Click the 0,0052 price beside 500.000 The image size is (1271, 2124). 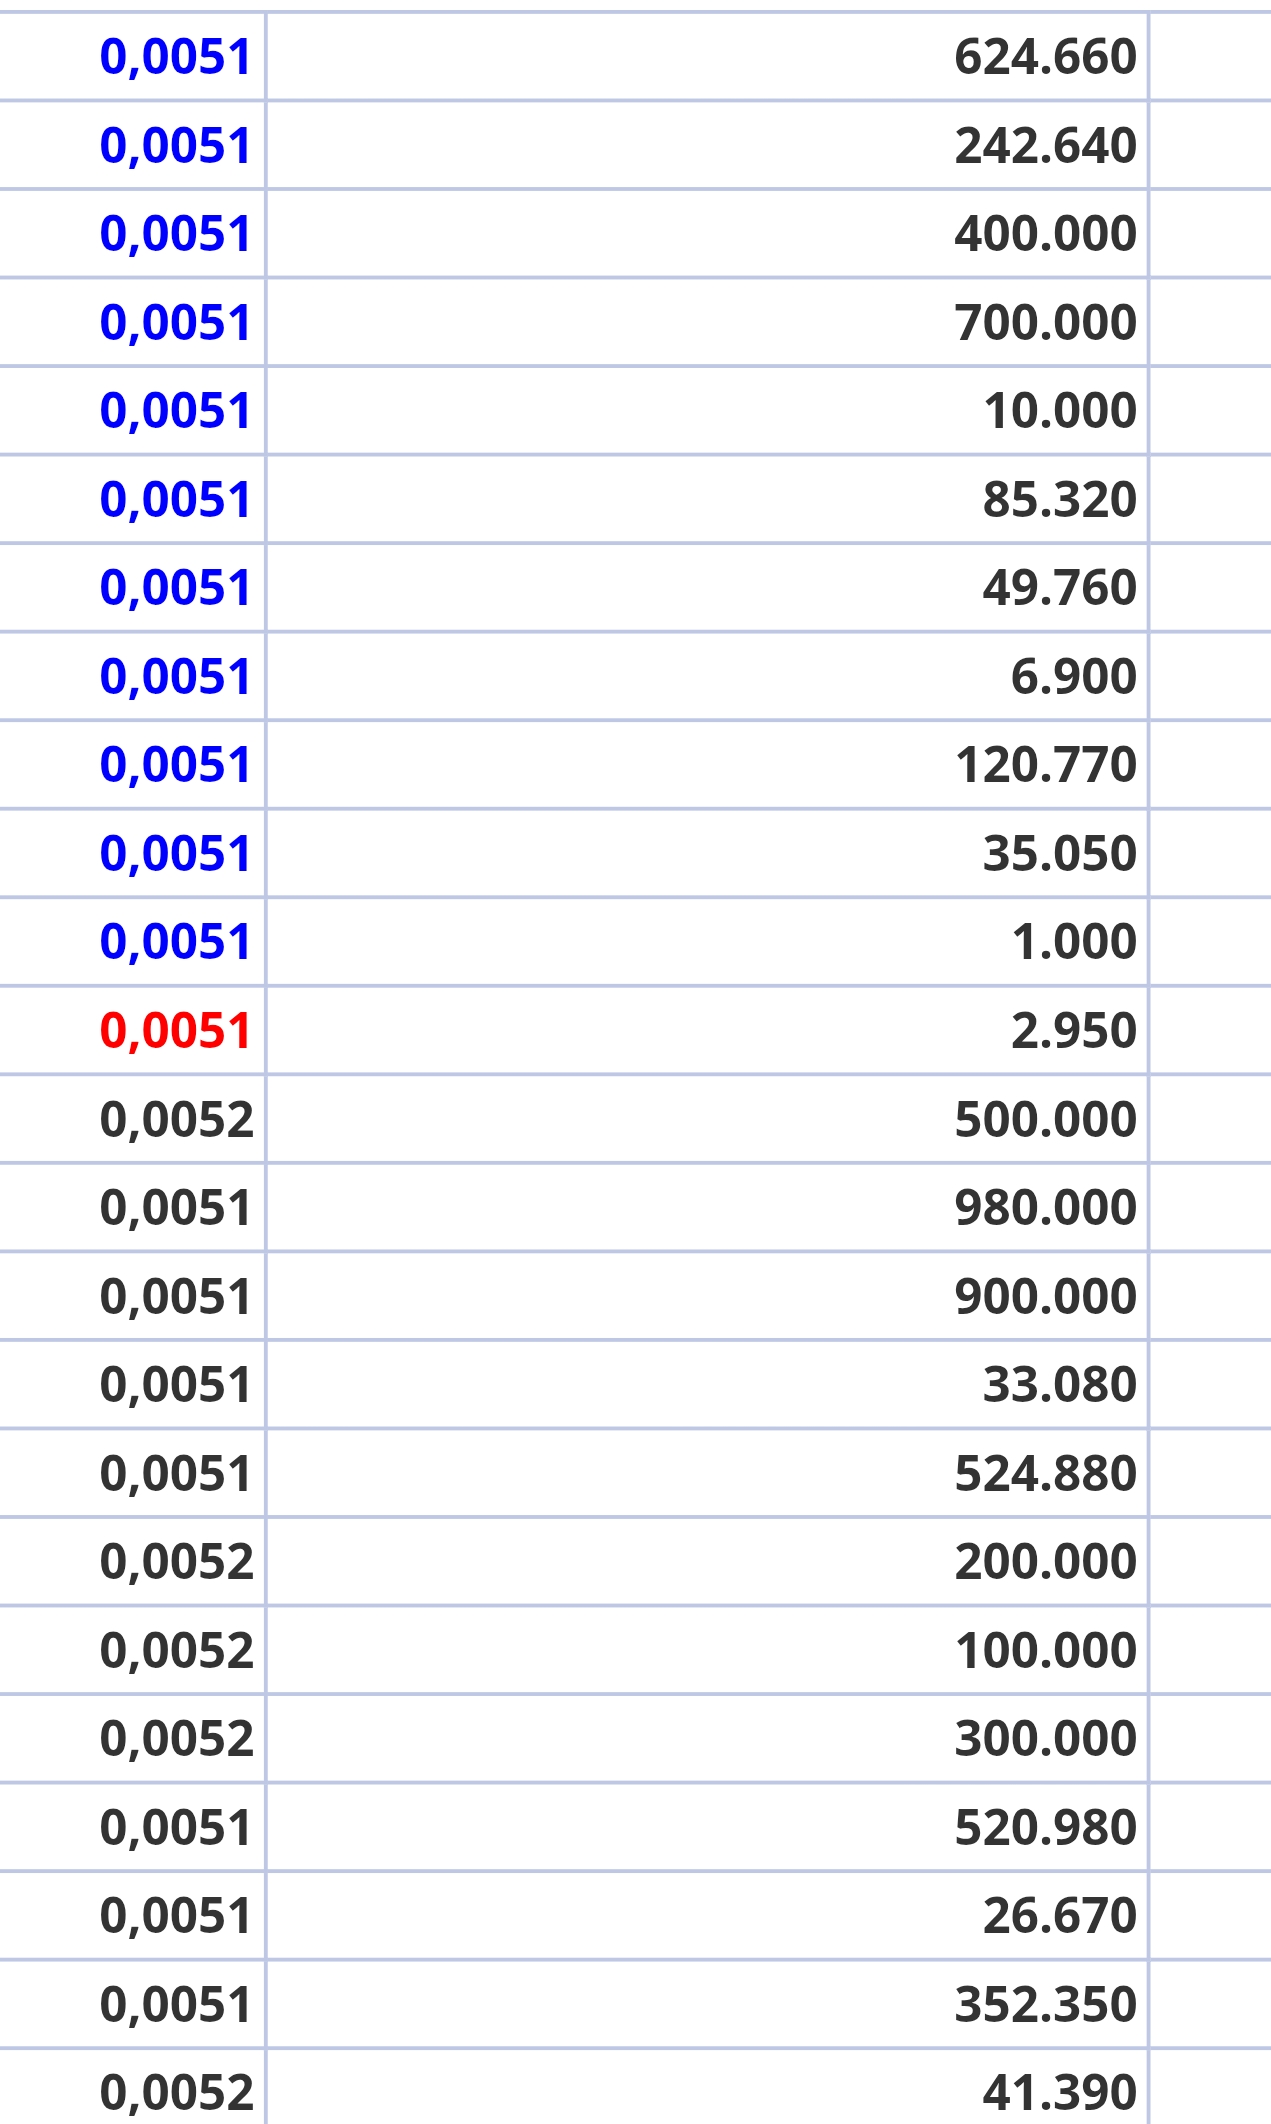[176, 1119]
